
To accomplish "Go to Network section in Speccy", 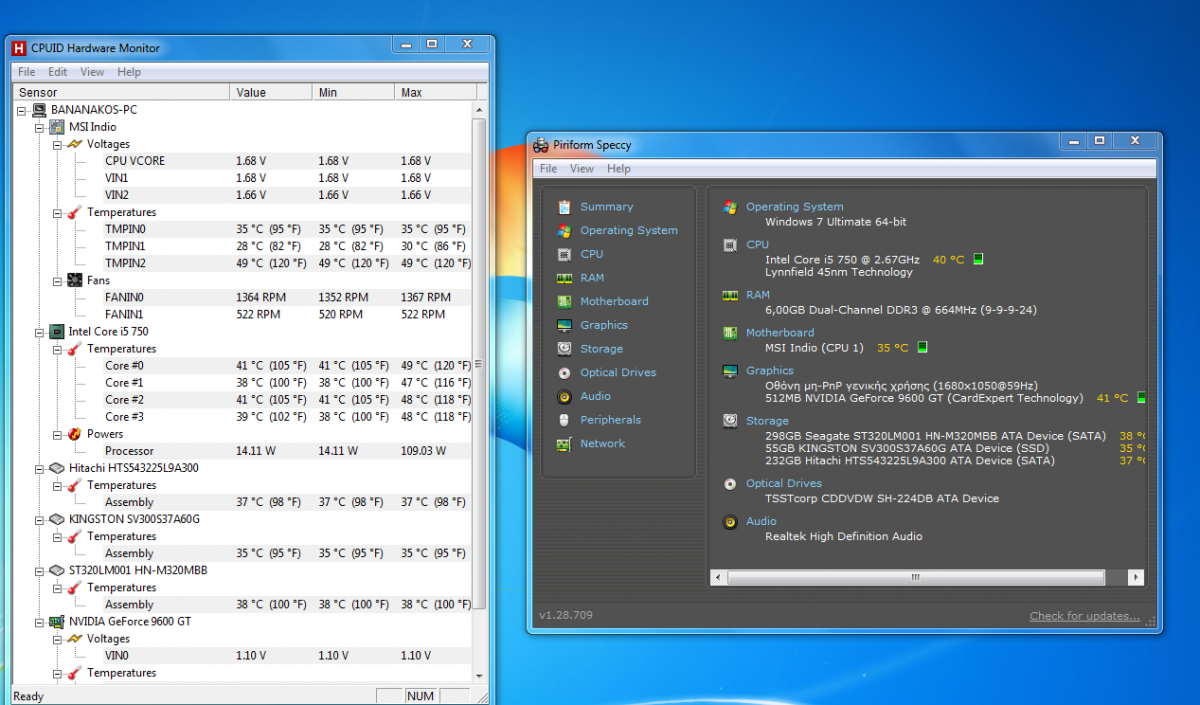I will pos(602,444).
